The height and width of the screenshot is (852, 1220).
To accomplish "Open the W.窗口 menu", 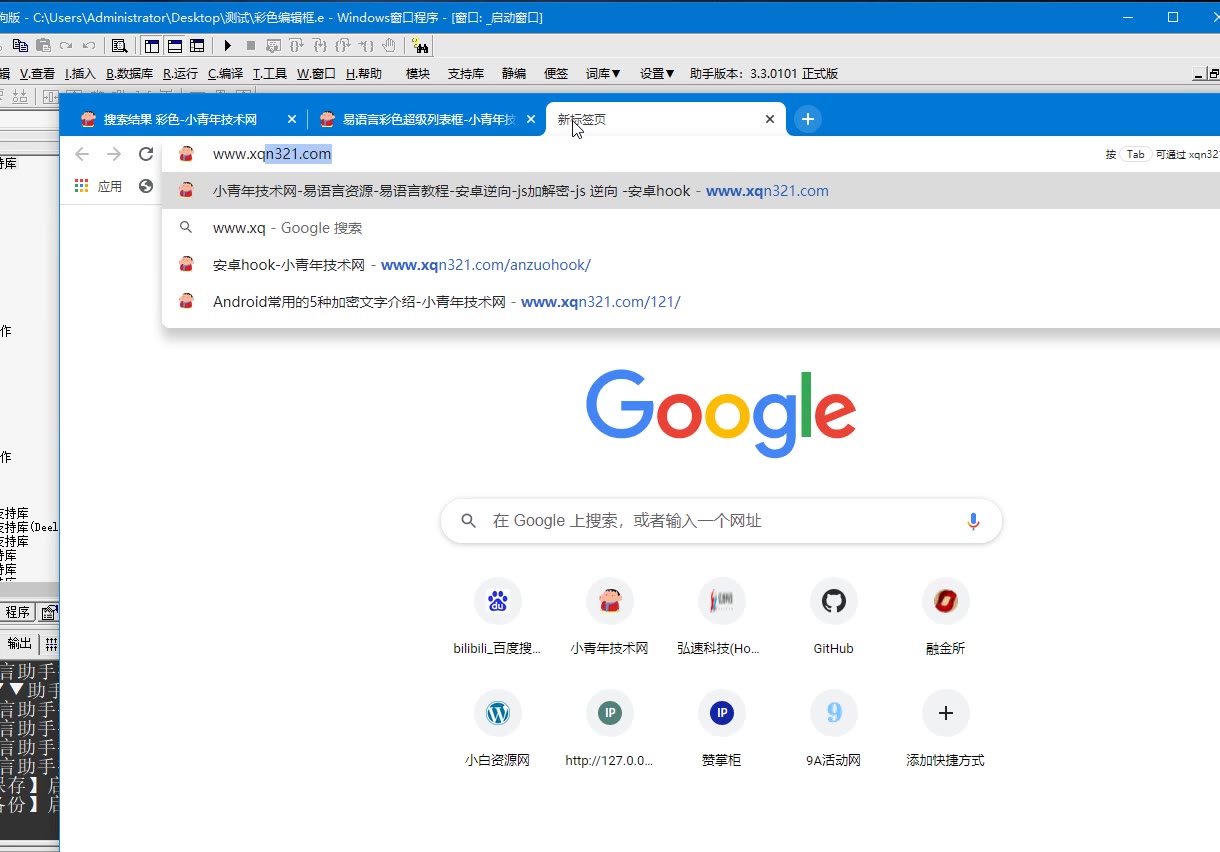I will 315,72.
